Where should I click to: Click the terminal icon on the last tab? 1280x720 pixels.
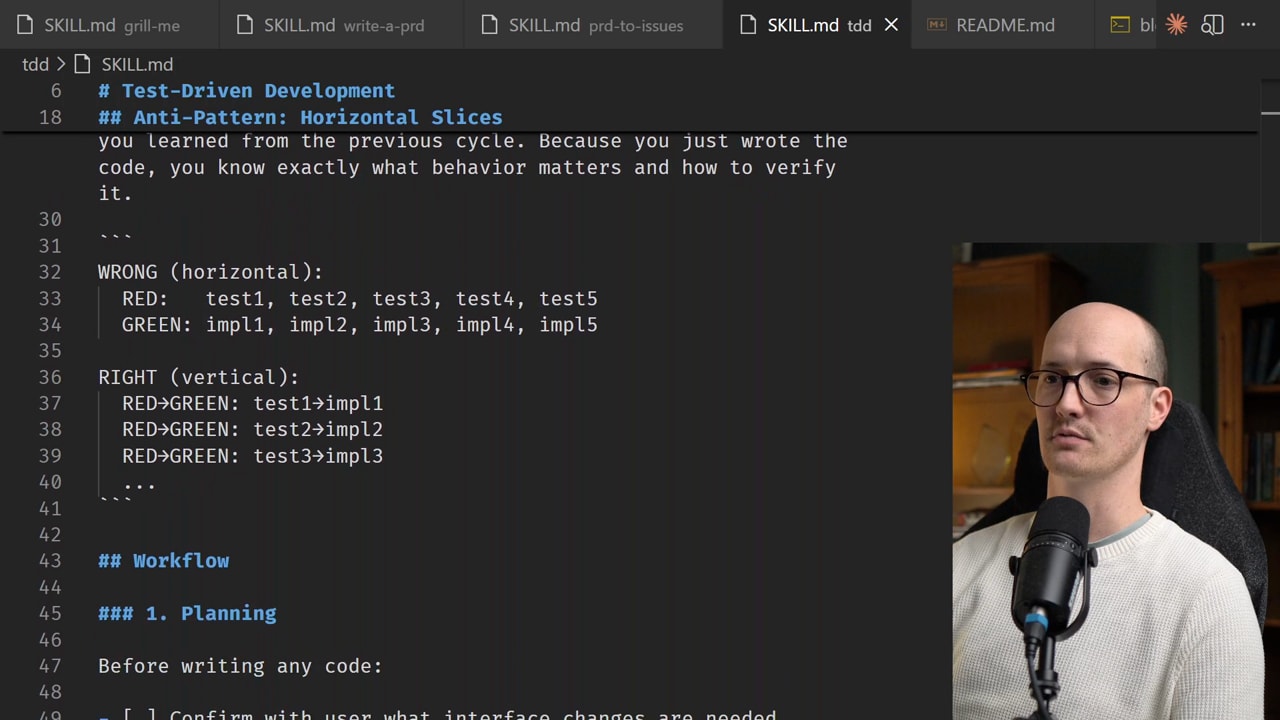point(1120,25)
